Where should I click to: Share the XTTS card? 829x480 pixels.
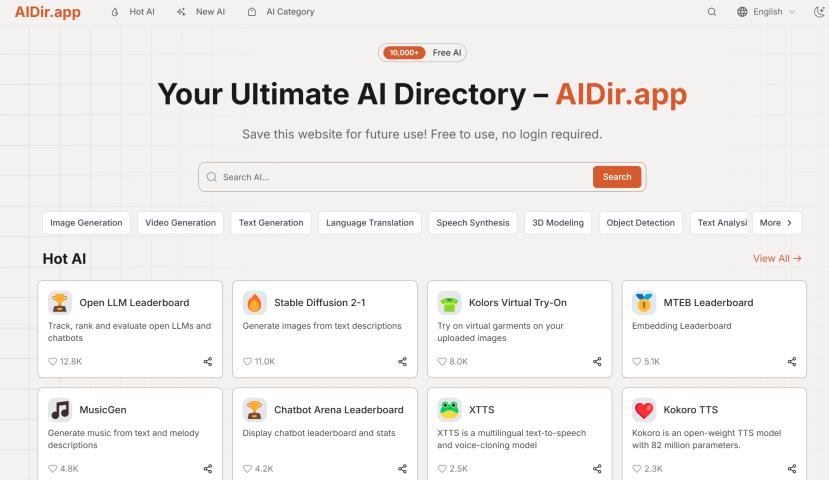597,468
